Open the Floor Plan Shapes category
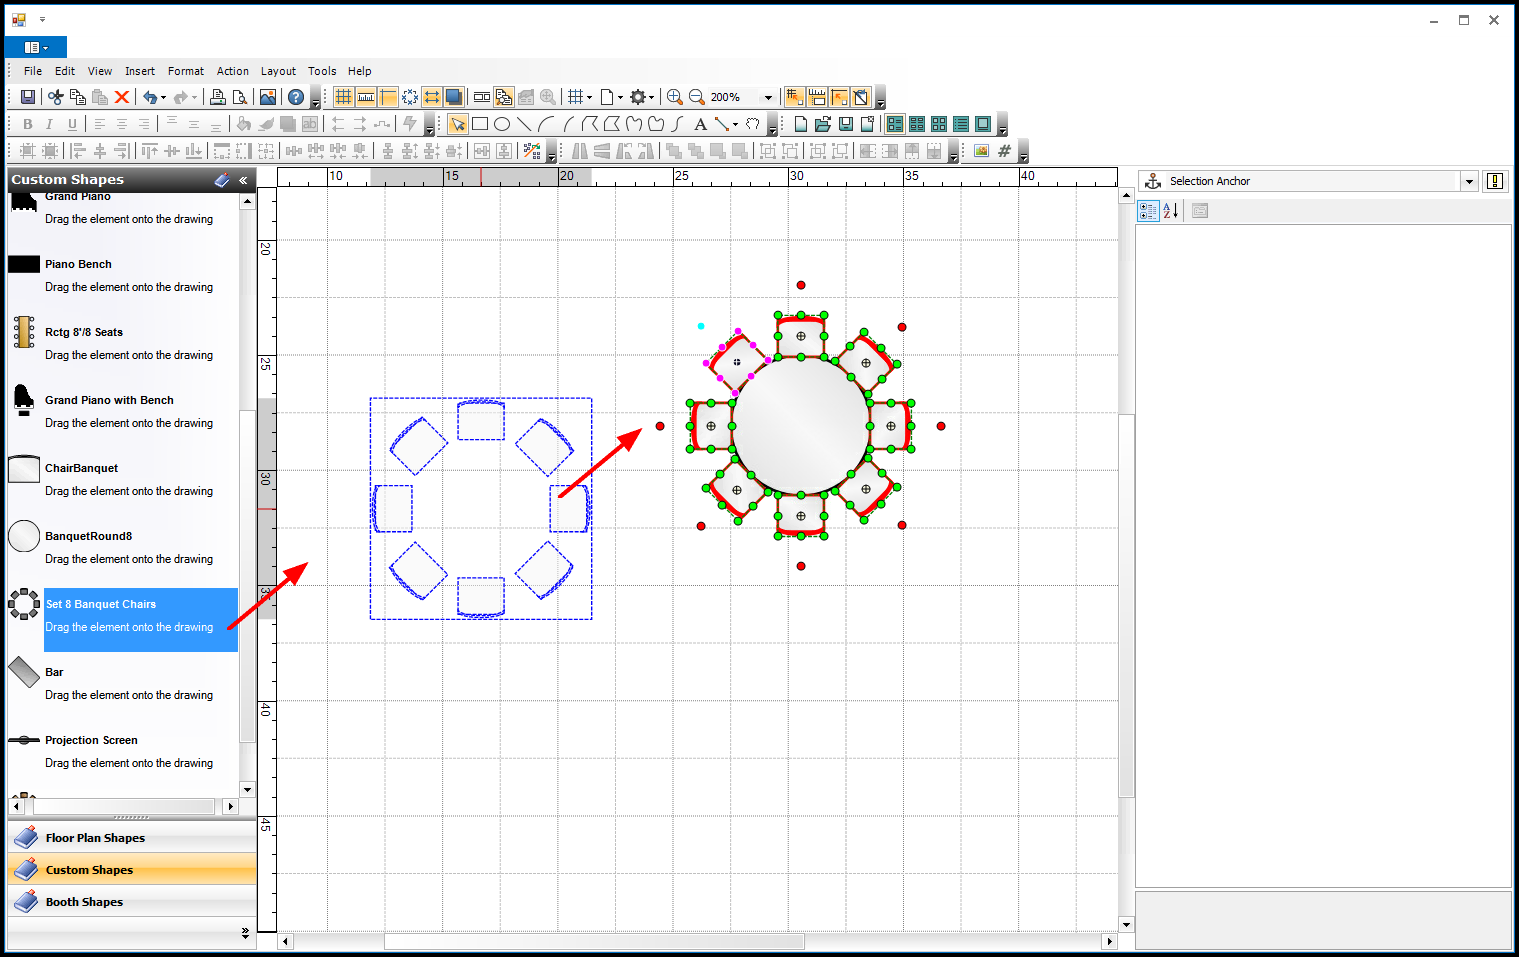Screen dimensions: 1519x957 tap(132, 838)
